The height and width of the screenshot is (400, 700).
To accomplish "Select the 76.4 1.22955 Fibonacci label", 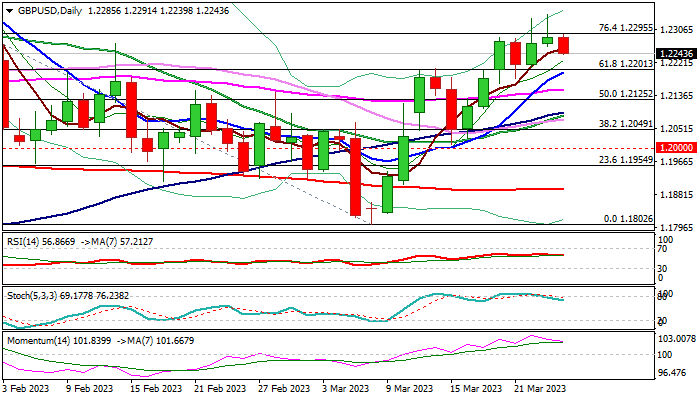I will 626,28.
